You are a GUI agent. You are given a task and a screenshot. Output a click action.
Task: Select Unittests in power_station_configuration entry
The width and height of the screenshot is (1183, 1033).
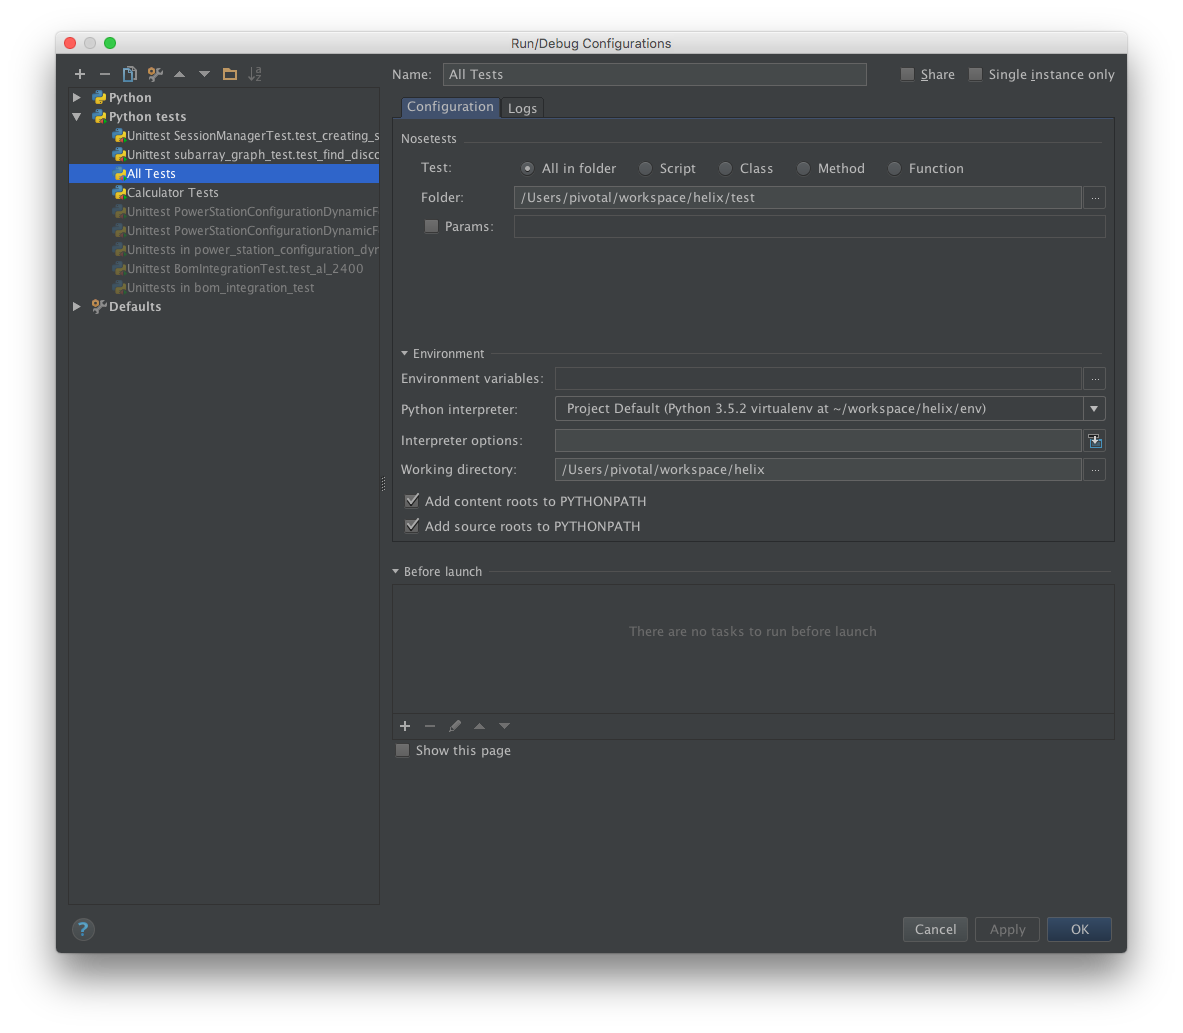click(224, 250)
